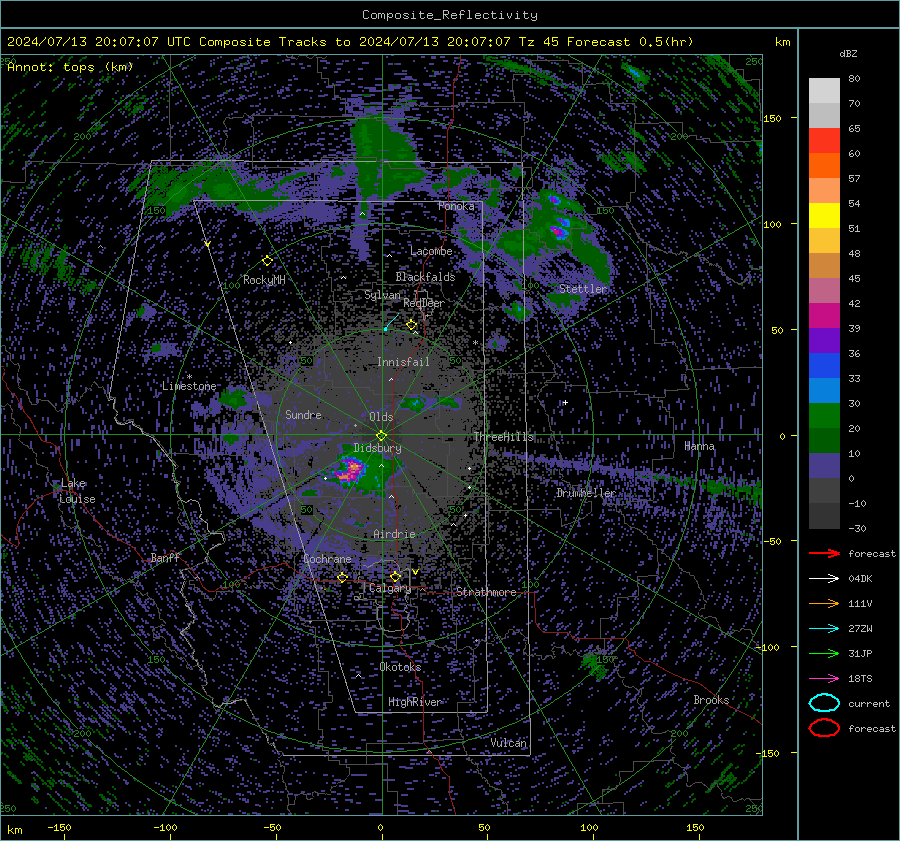Click the Hanna city label
Screen dimensions: 900x841
699,446
